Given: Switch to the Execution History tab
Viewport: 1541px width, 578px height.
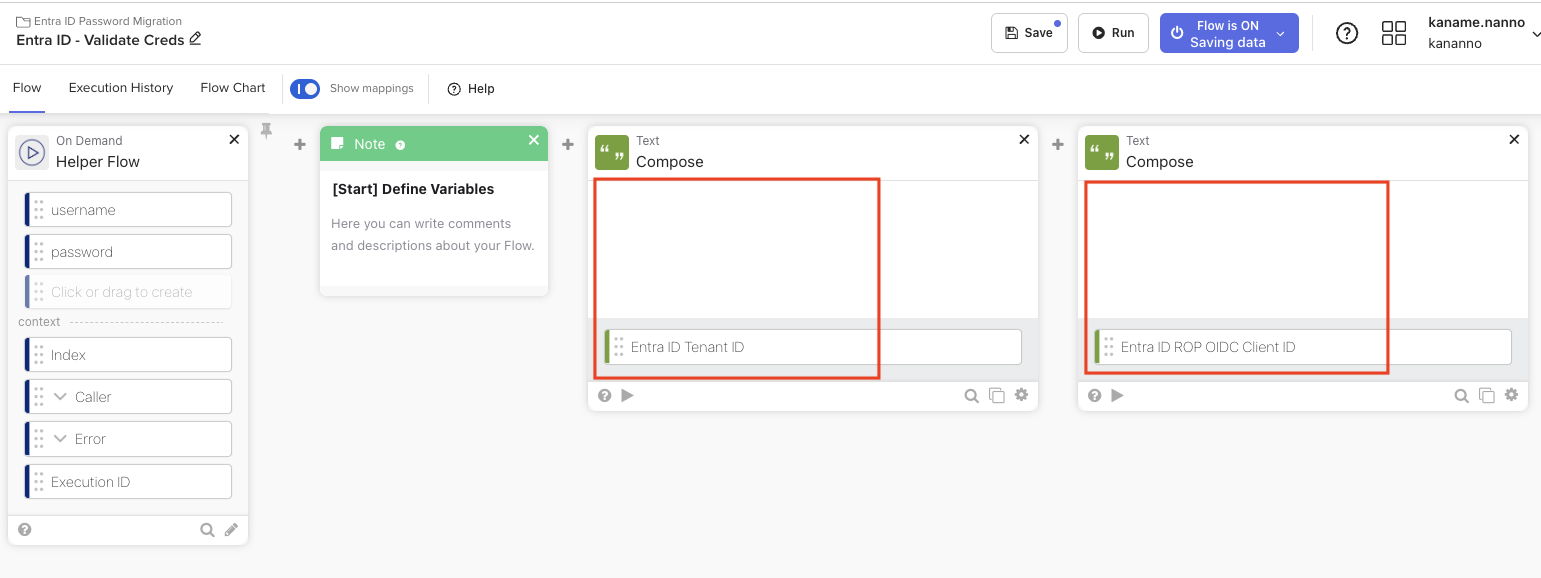Looking at the screenshot, I should point(121,88).
